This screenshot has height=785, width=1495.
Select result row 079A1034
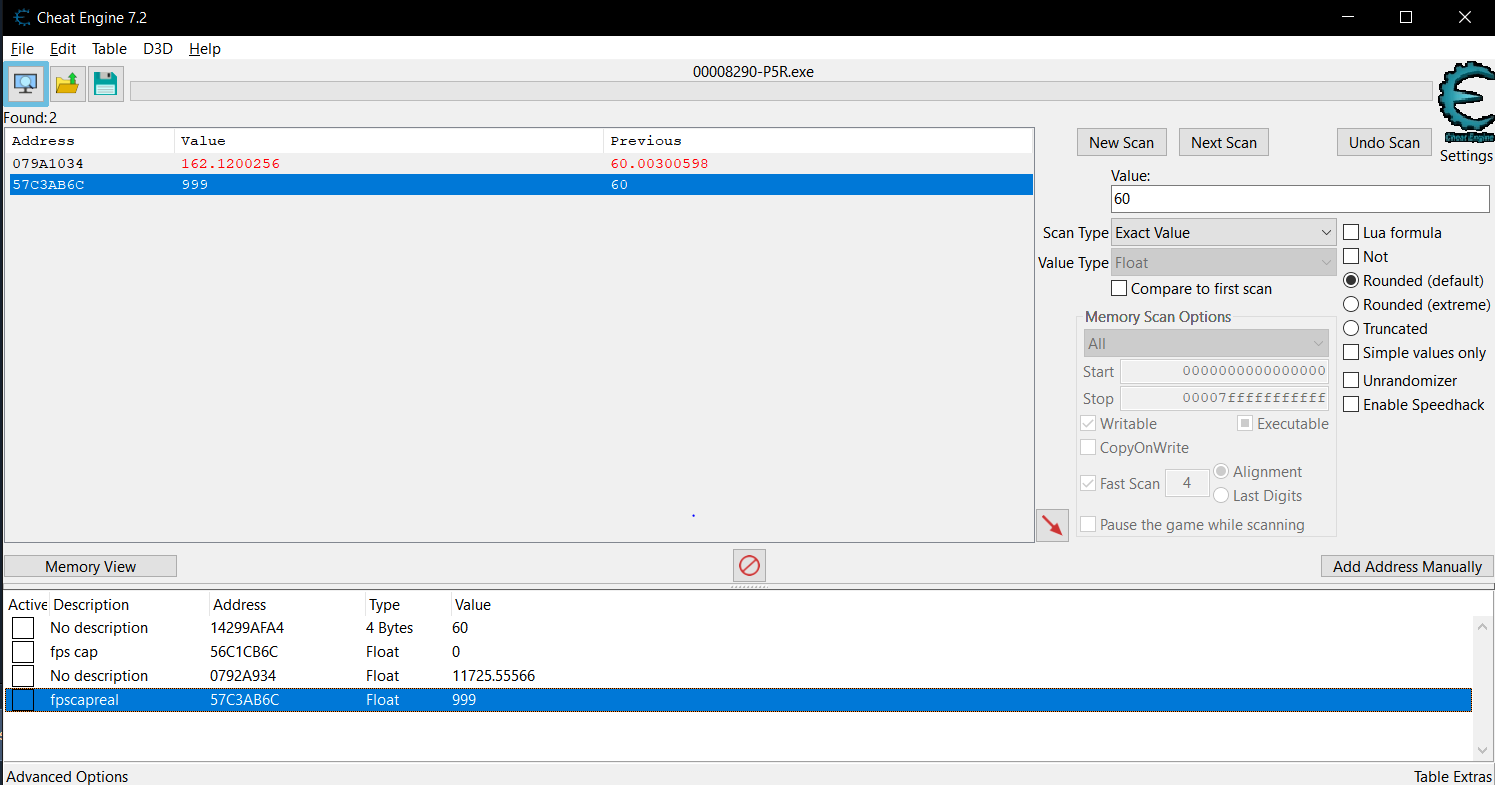point(519,163)
